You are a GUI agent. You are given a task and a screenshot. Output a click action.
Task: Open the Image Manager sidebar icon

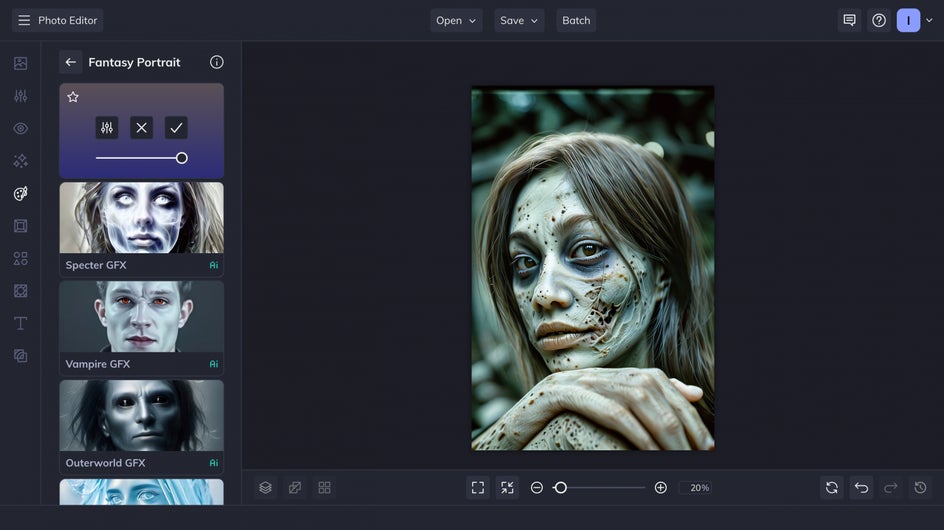[20, 63]
